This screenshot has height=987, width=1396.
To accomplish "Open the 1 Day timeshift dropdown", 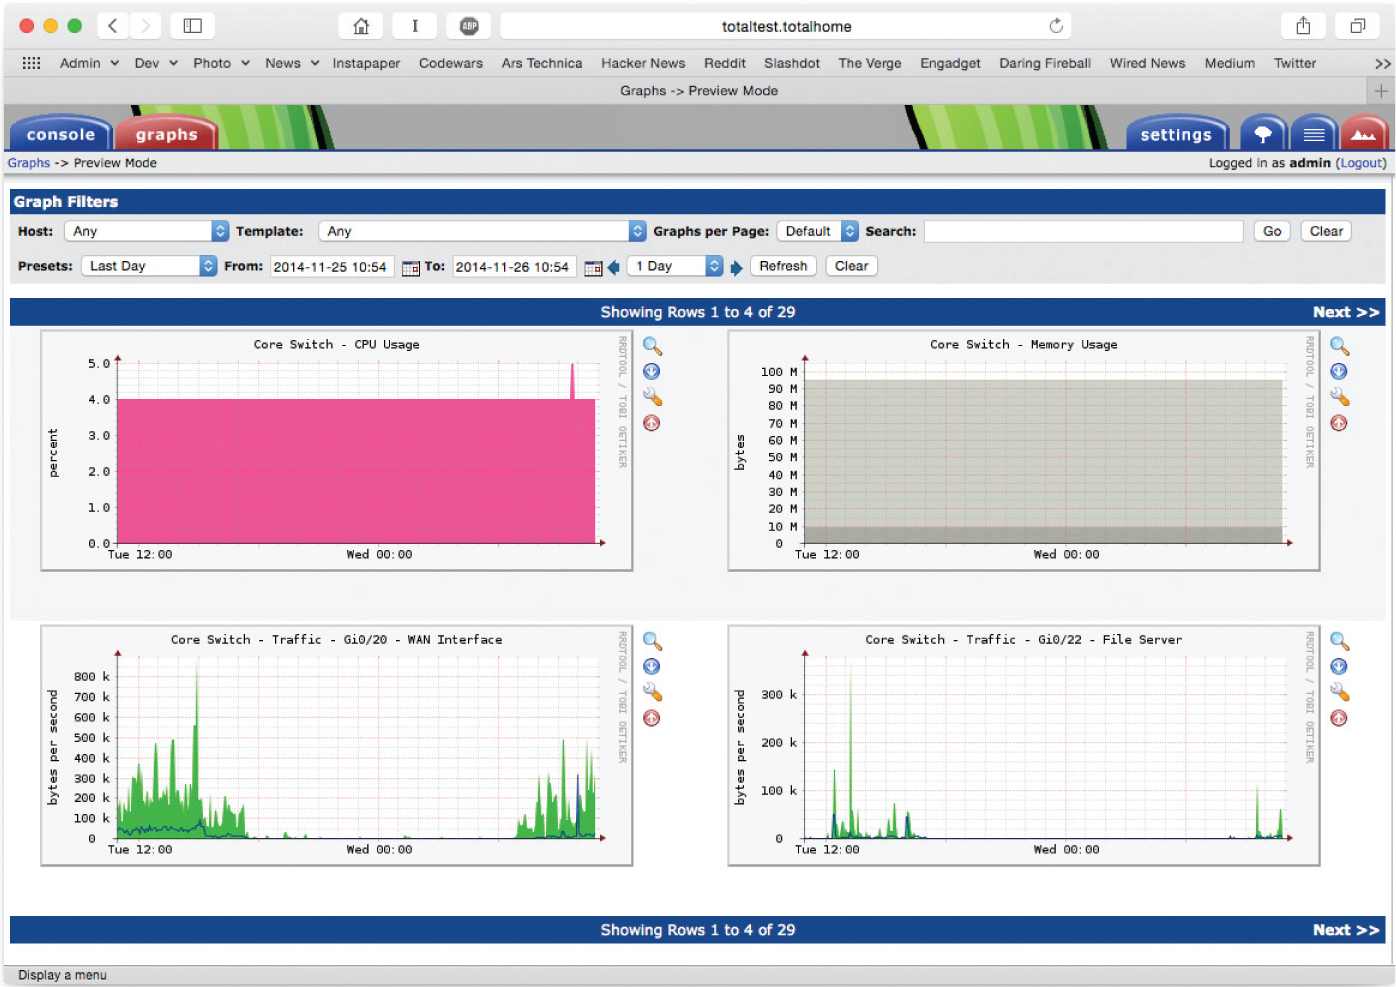I will tap(675, 266).
